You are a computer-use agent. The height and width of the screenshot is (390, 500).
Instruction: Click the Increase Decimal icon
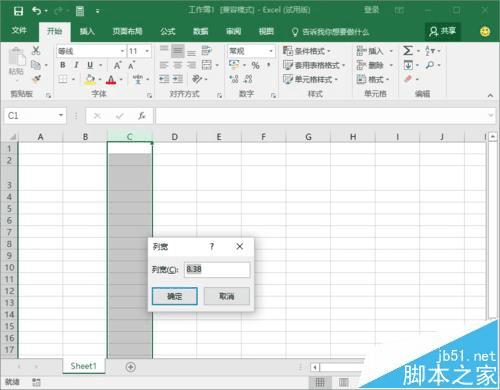point(234,79)
